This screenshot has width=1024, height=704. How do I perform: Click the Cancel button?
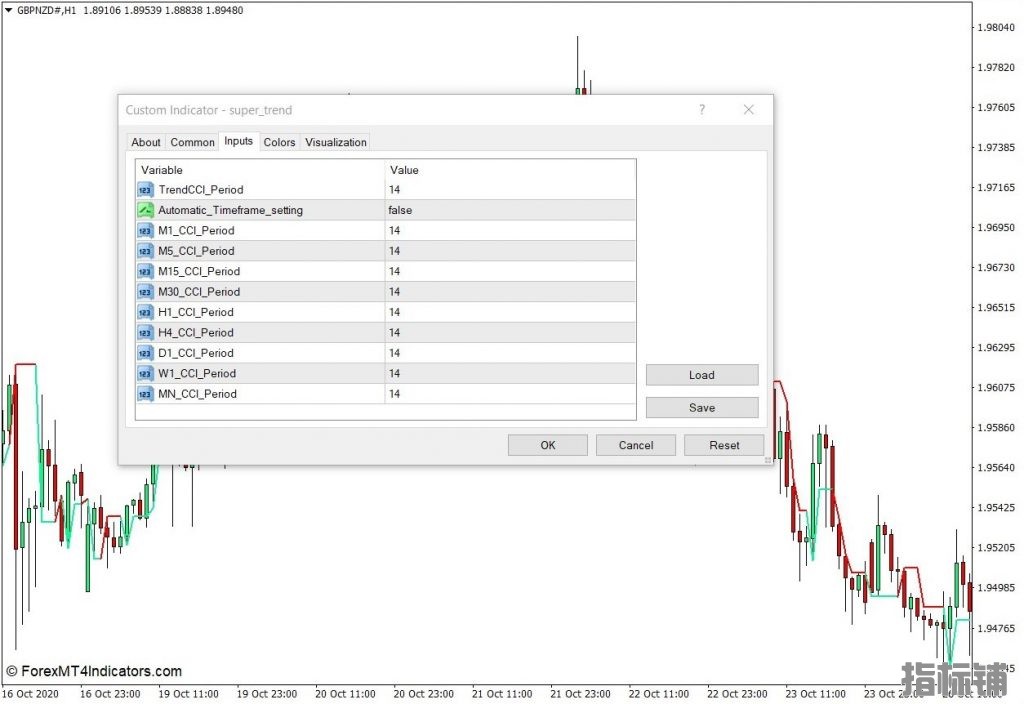635,445
